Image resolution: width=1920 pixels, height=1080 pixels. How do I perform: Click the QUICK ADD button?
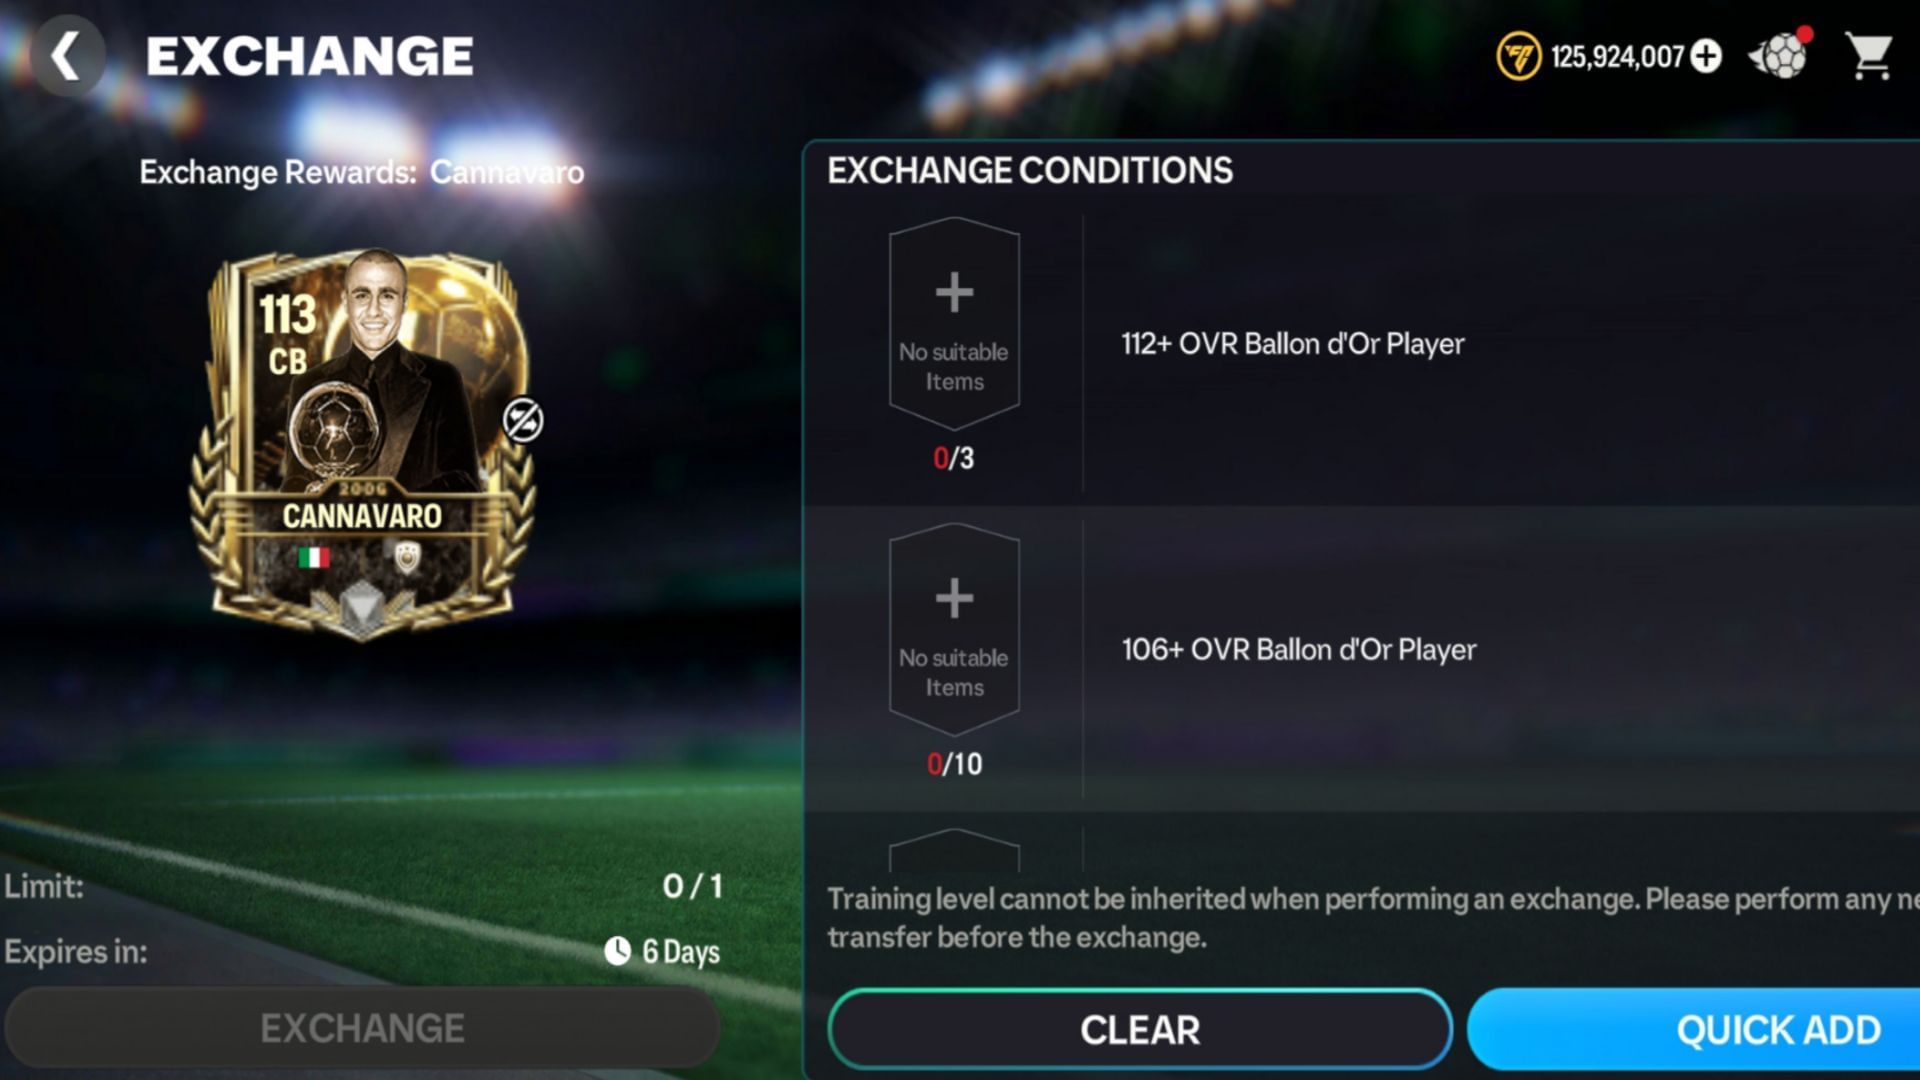tap(1694, 1029)
